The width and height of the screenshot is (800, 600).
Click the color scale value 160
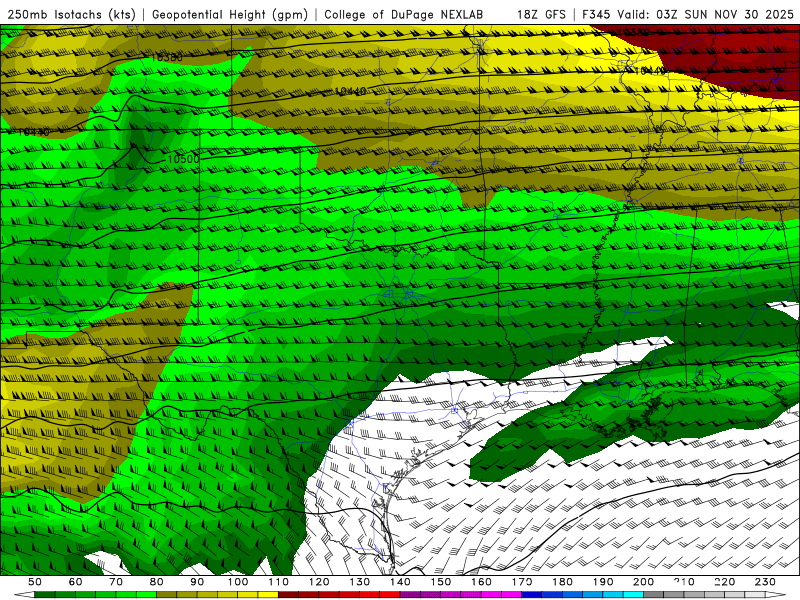pos(481,582)
